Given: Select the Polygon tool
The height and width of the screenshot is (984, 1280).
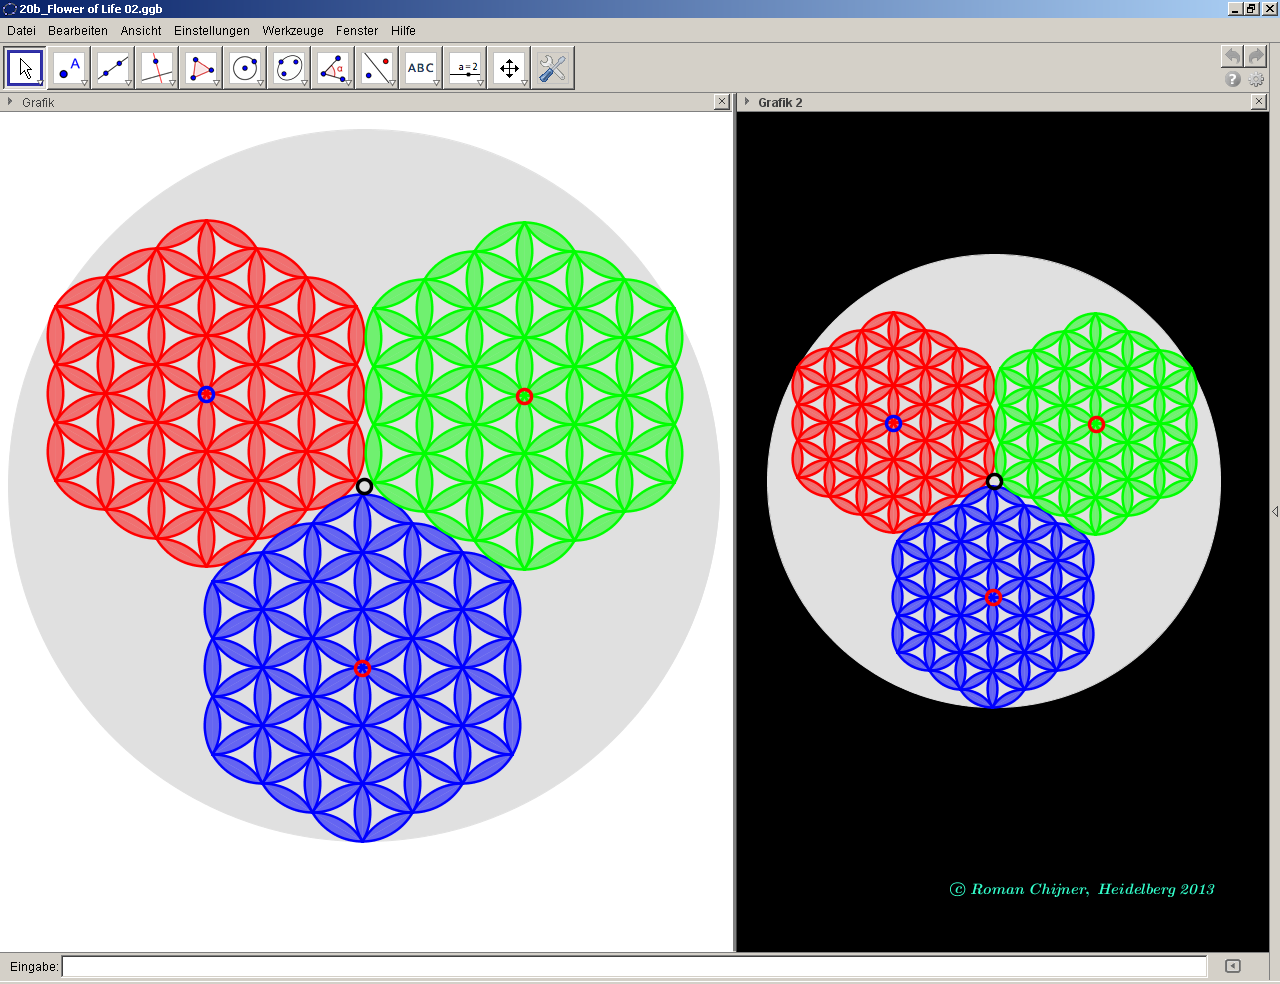Looking at the screenshot, I should point(201,68).
